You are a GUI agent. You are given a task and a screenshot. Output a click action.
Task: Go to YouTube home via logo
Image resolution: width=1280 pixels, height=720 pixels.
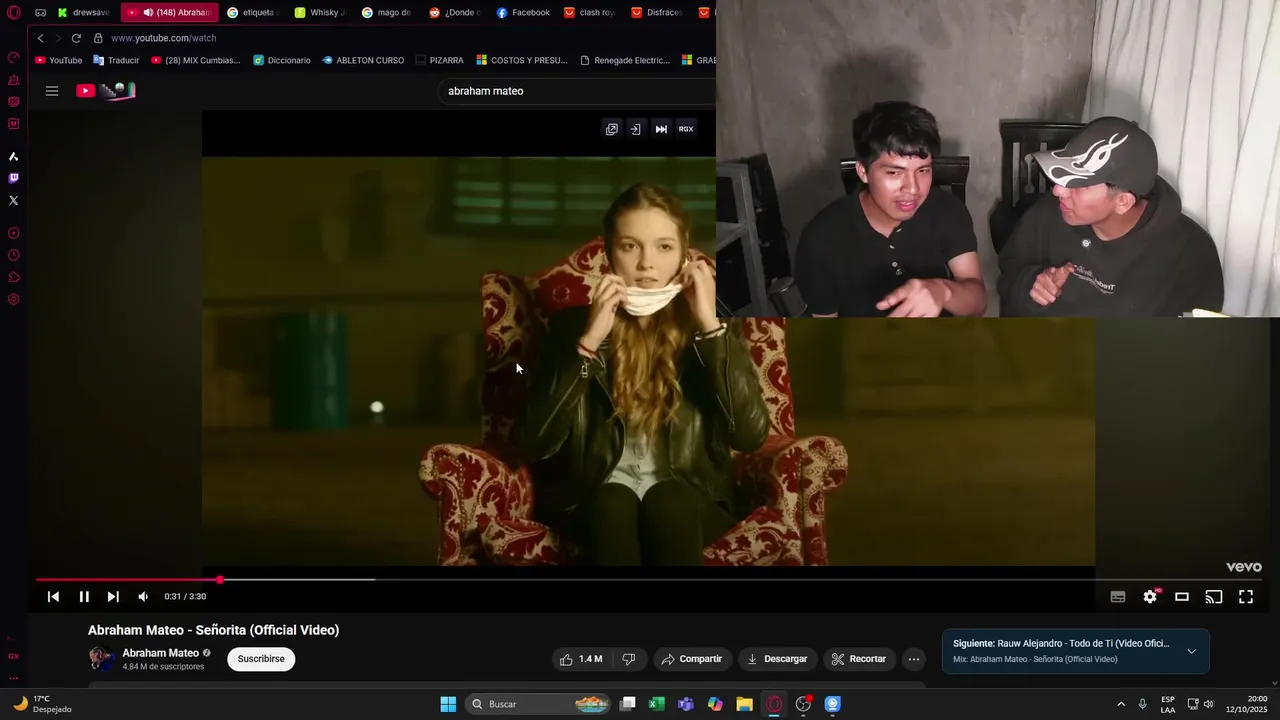[105, 91]
